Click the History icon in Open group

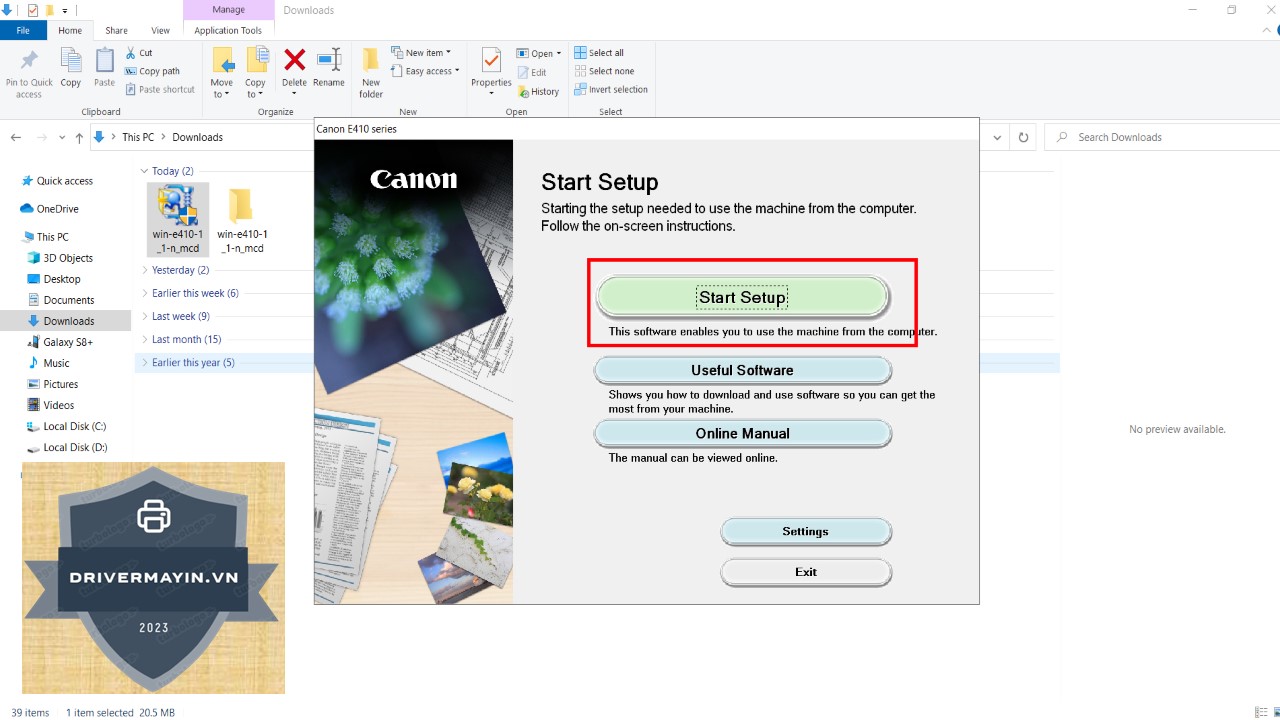pos(539,91)
